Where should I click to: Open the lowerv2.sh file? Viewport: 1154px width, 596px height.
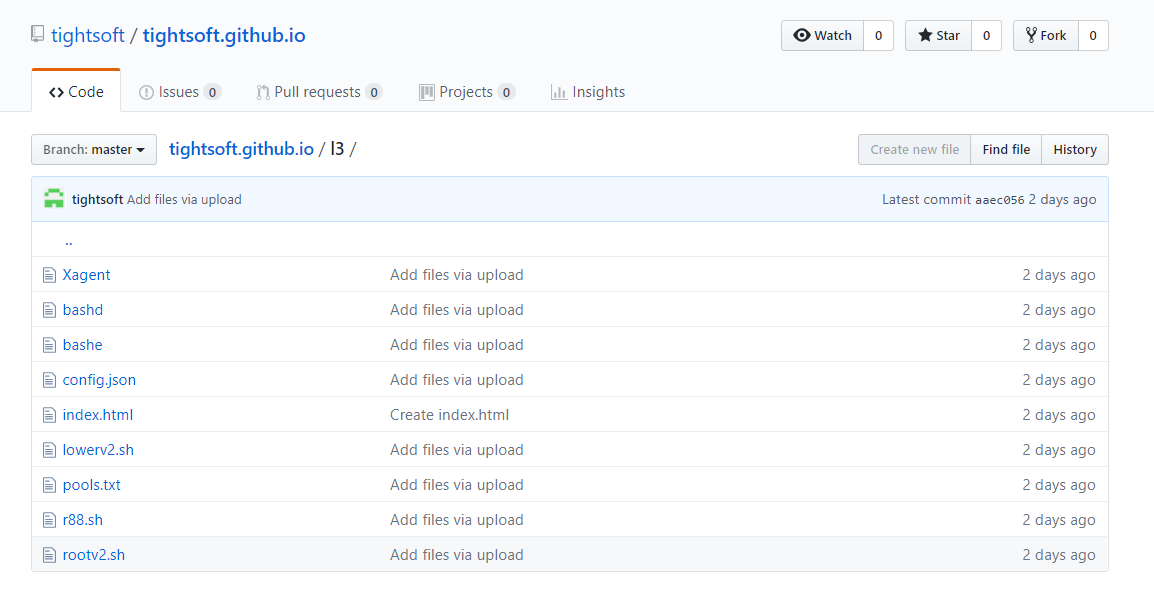coord(98,450)
